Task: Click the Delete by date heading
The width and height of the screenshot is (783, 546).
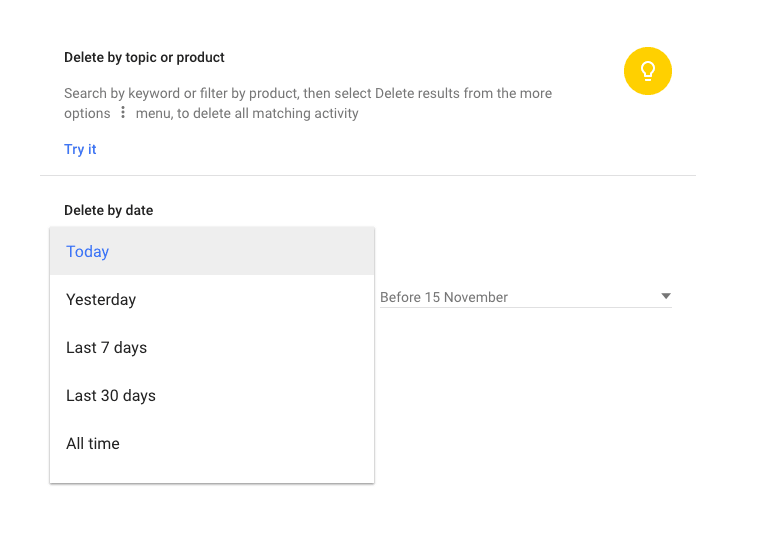Action: tap(108, 210)
